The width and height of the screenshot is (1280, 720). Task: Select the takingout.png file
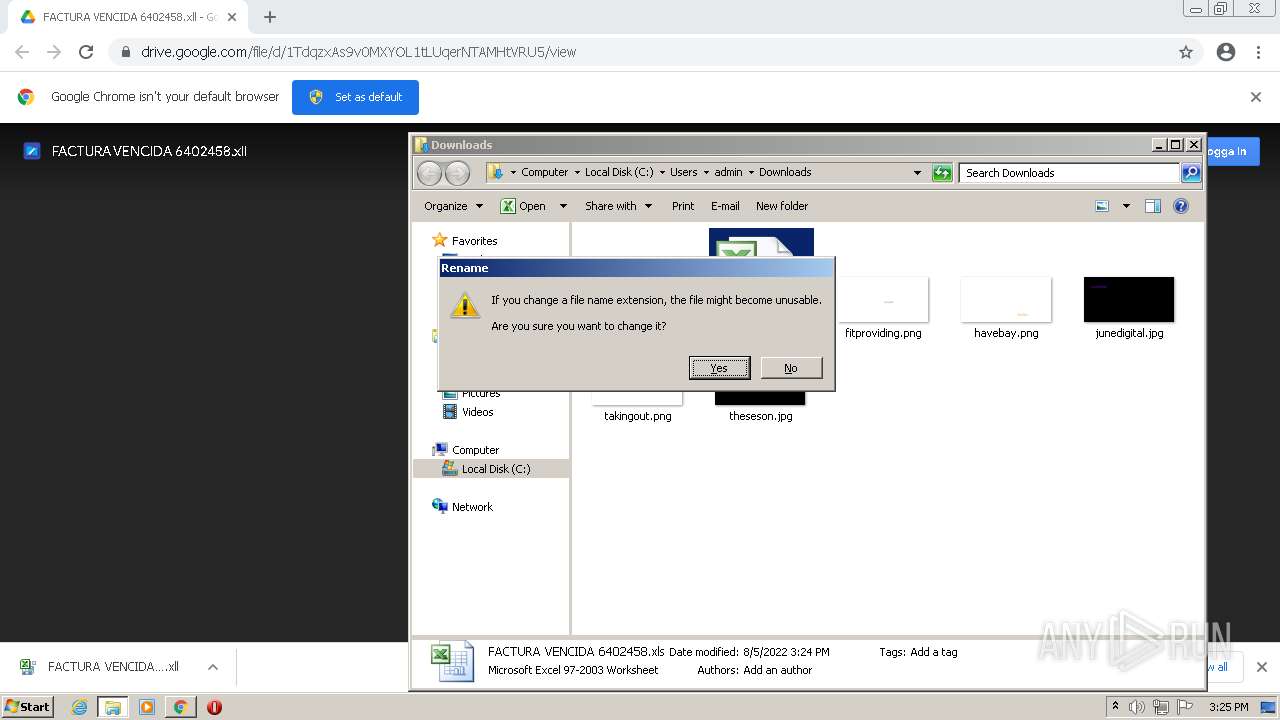click(x=638, y=416)
